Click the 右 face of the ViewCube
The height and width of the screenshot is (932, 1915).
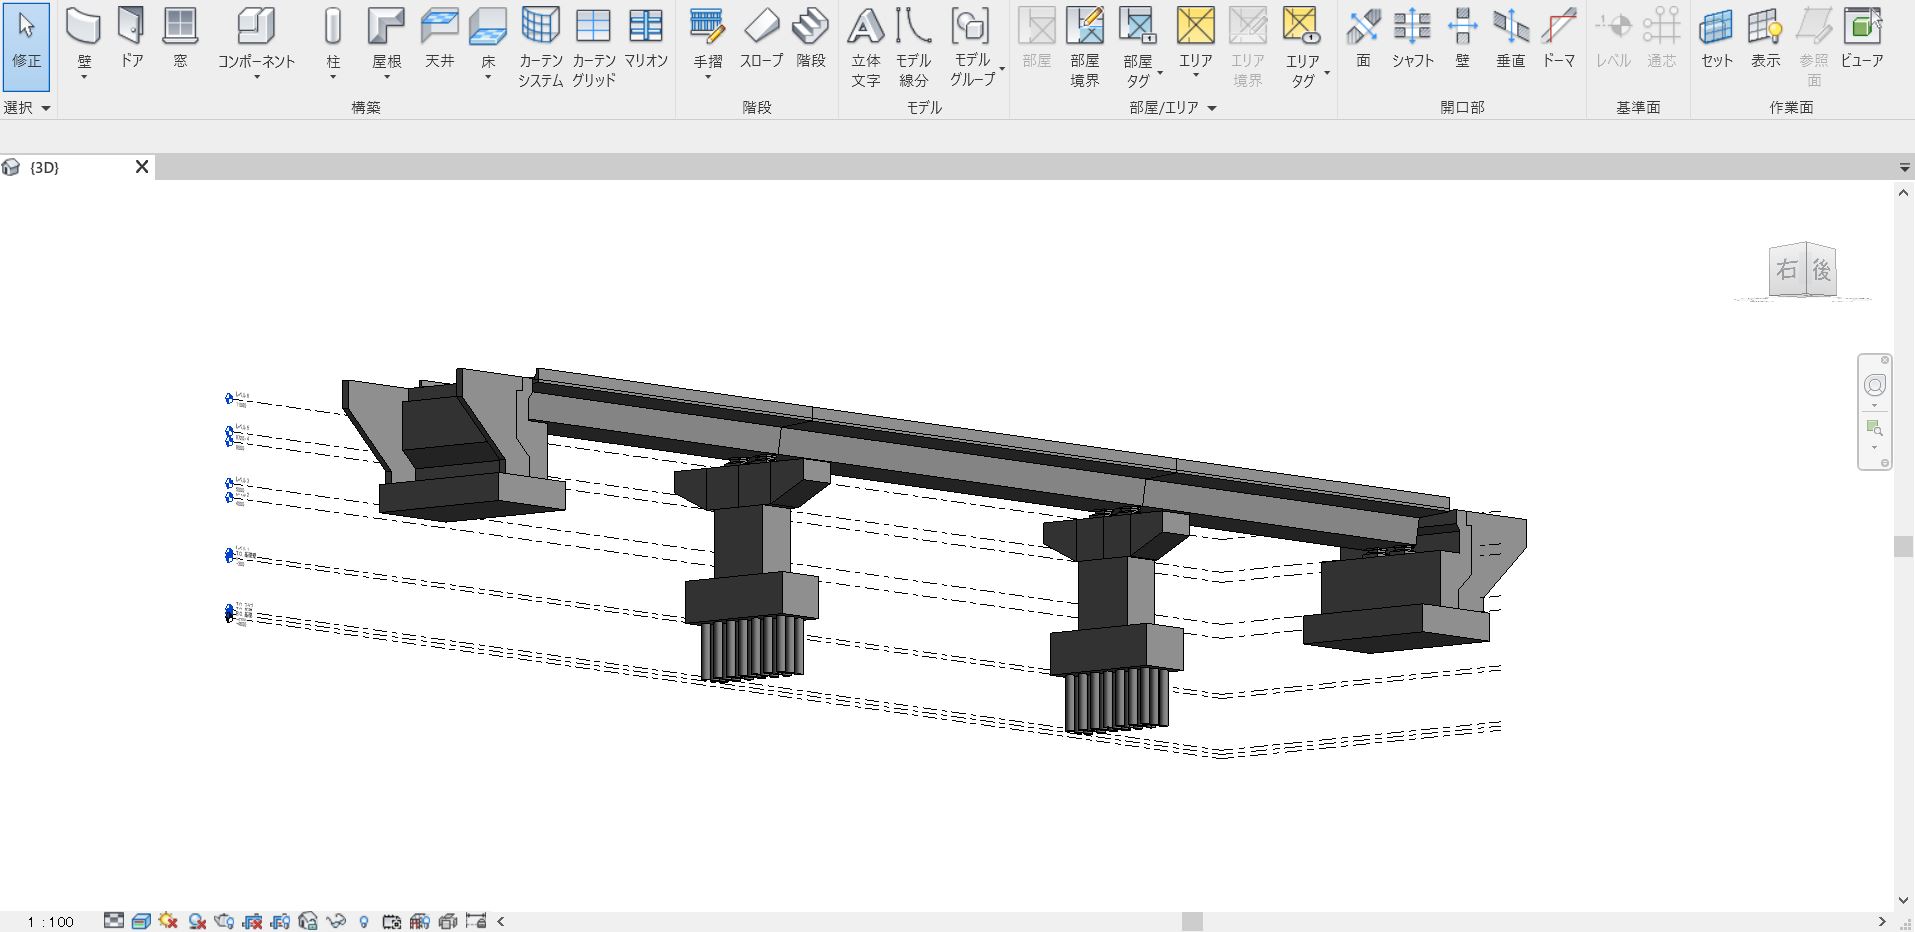coord(1787,270)
